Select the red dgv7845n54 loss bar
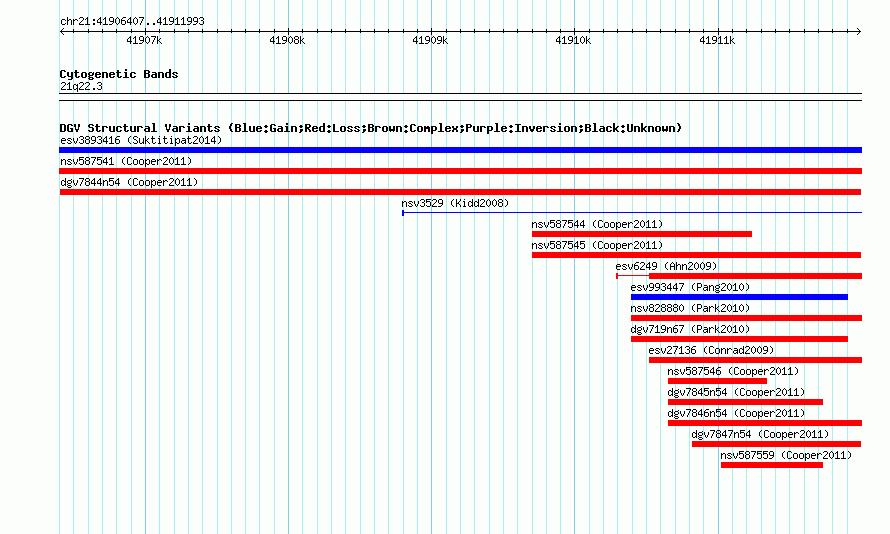 (745, 402)
